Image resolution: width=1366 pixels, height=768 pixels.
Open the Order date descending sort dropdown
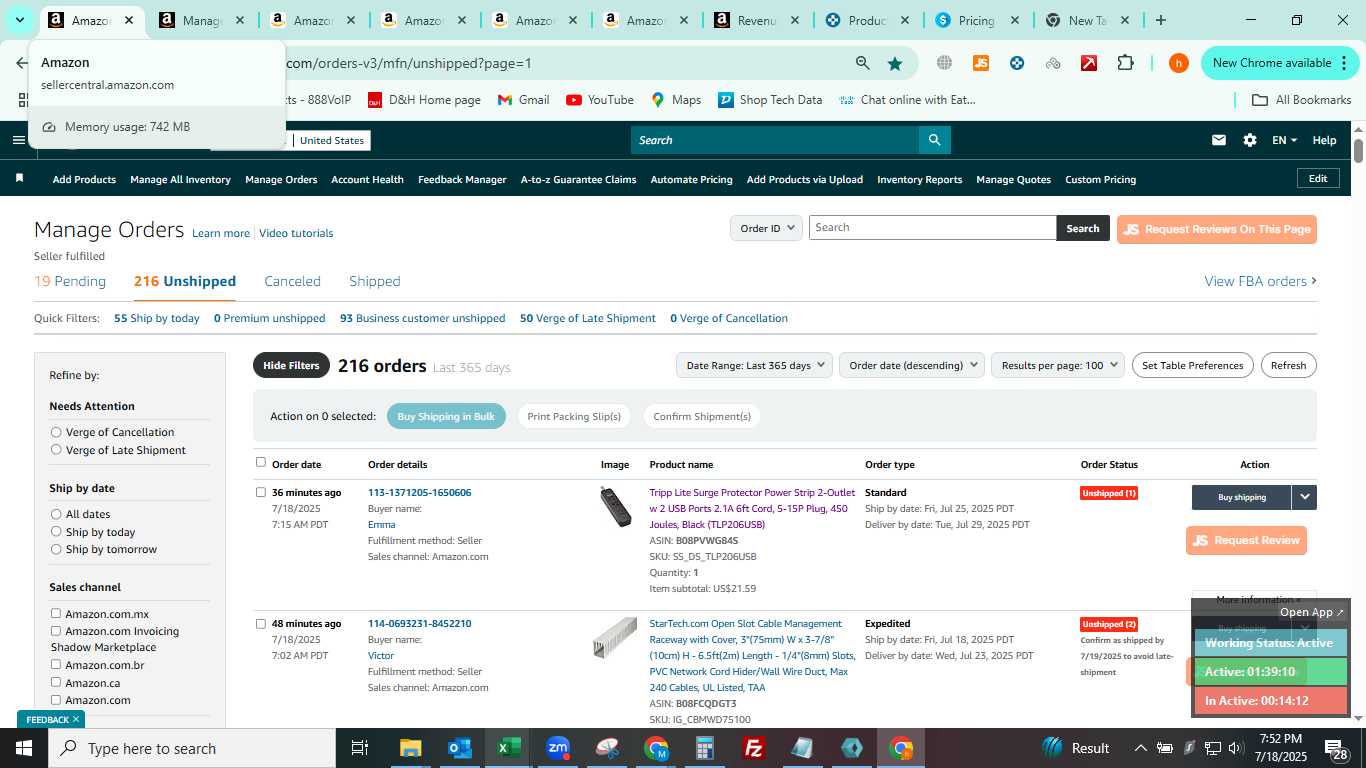click(x=912, y=365)
